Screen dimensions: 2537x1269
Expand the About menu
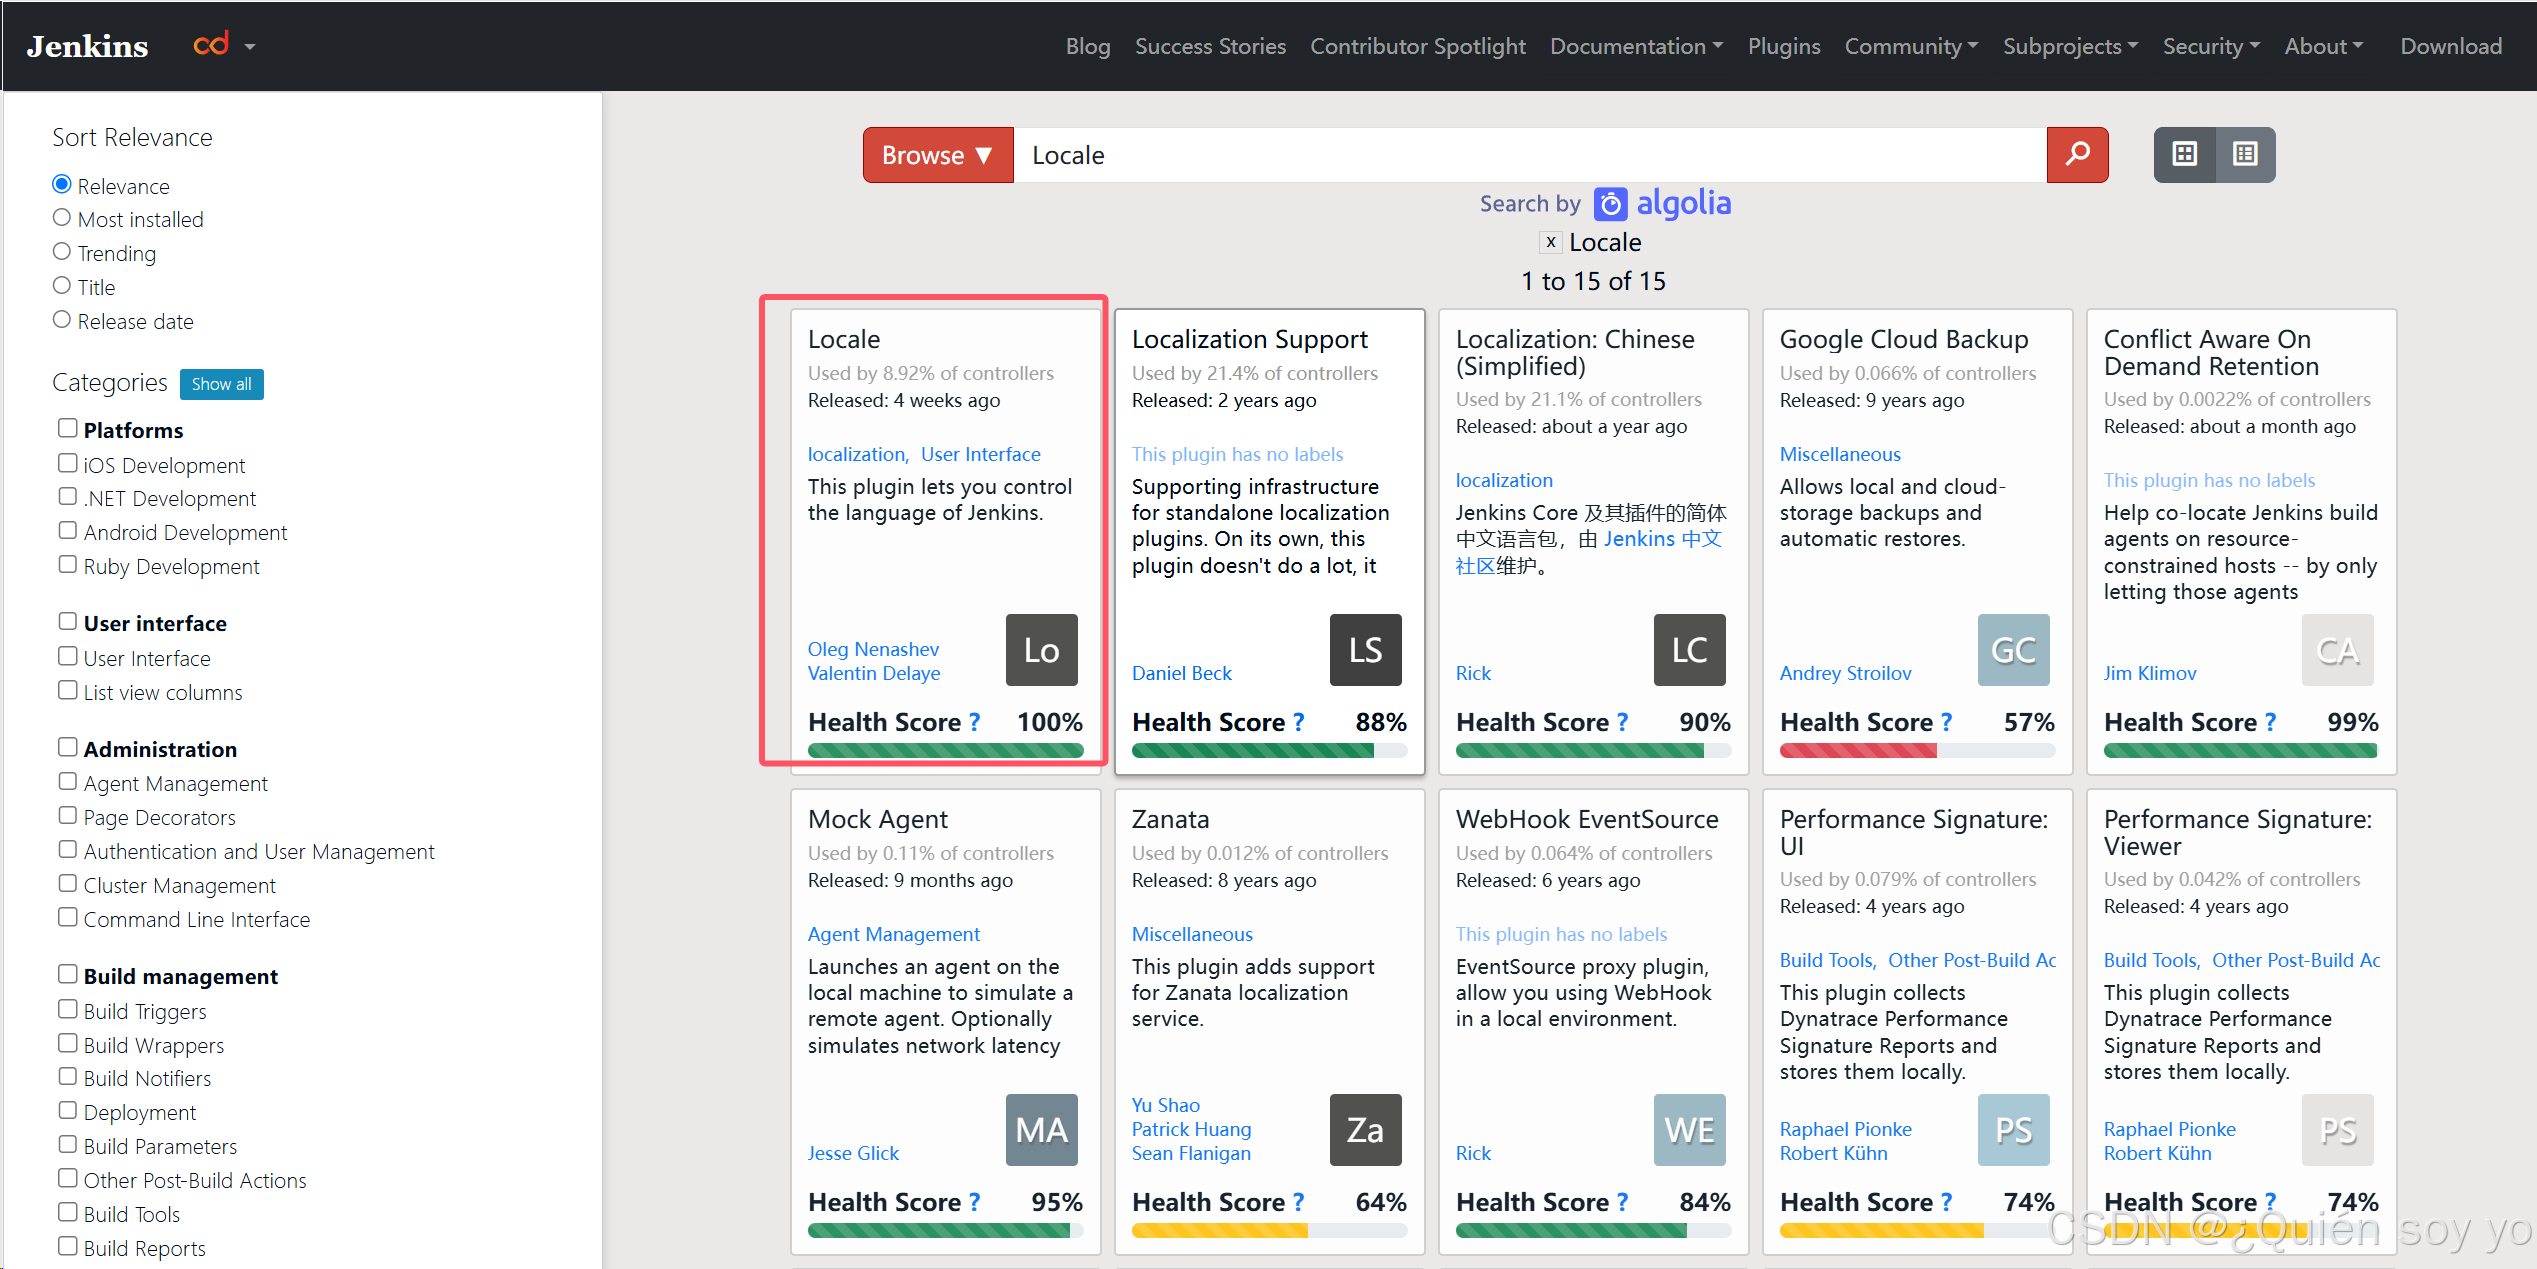2324,46
